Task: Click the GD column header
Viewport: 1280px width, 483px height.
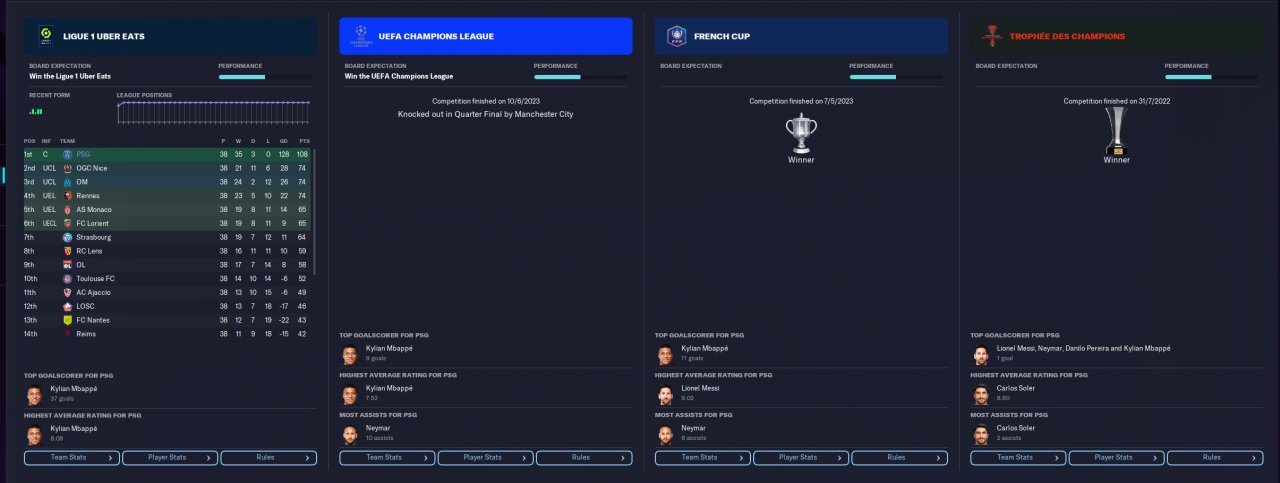Action: point(285,141)
